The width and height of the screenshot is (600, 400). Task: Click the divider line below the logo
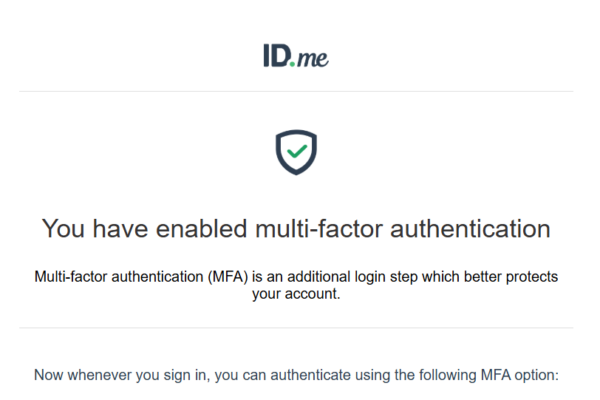click(x=296, y=92)
